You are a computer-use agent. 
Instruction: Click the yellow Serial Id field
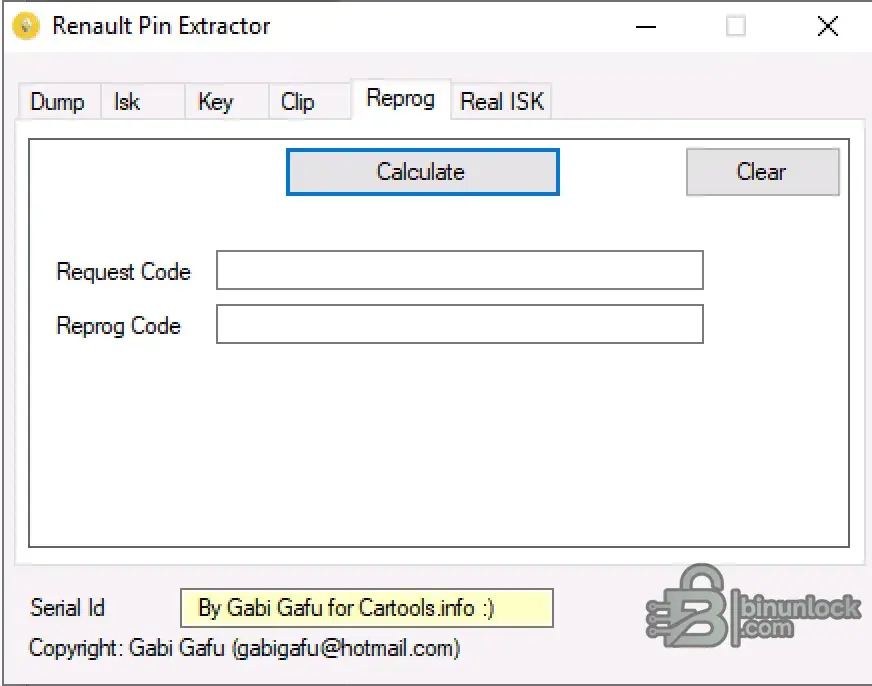366,608
